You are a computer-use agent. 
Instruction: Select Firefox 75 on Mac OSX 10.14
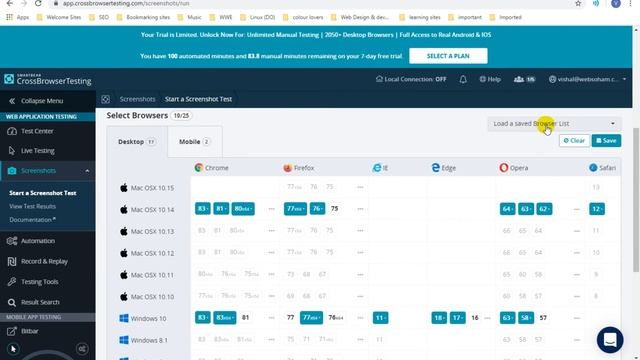click(x=334, y=209)
